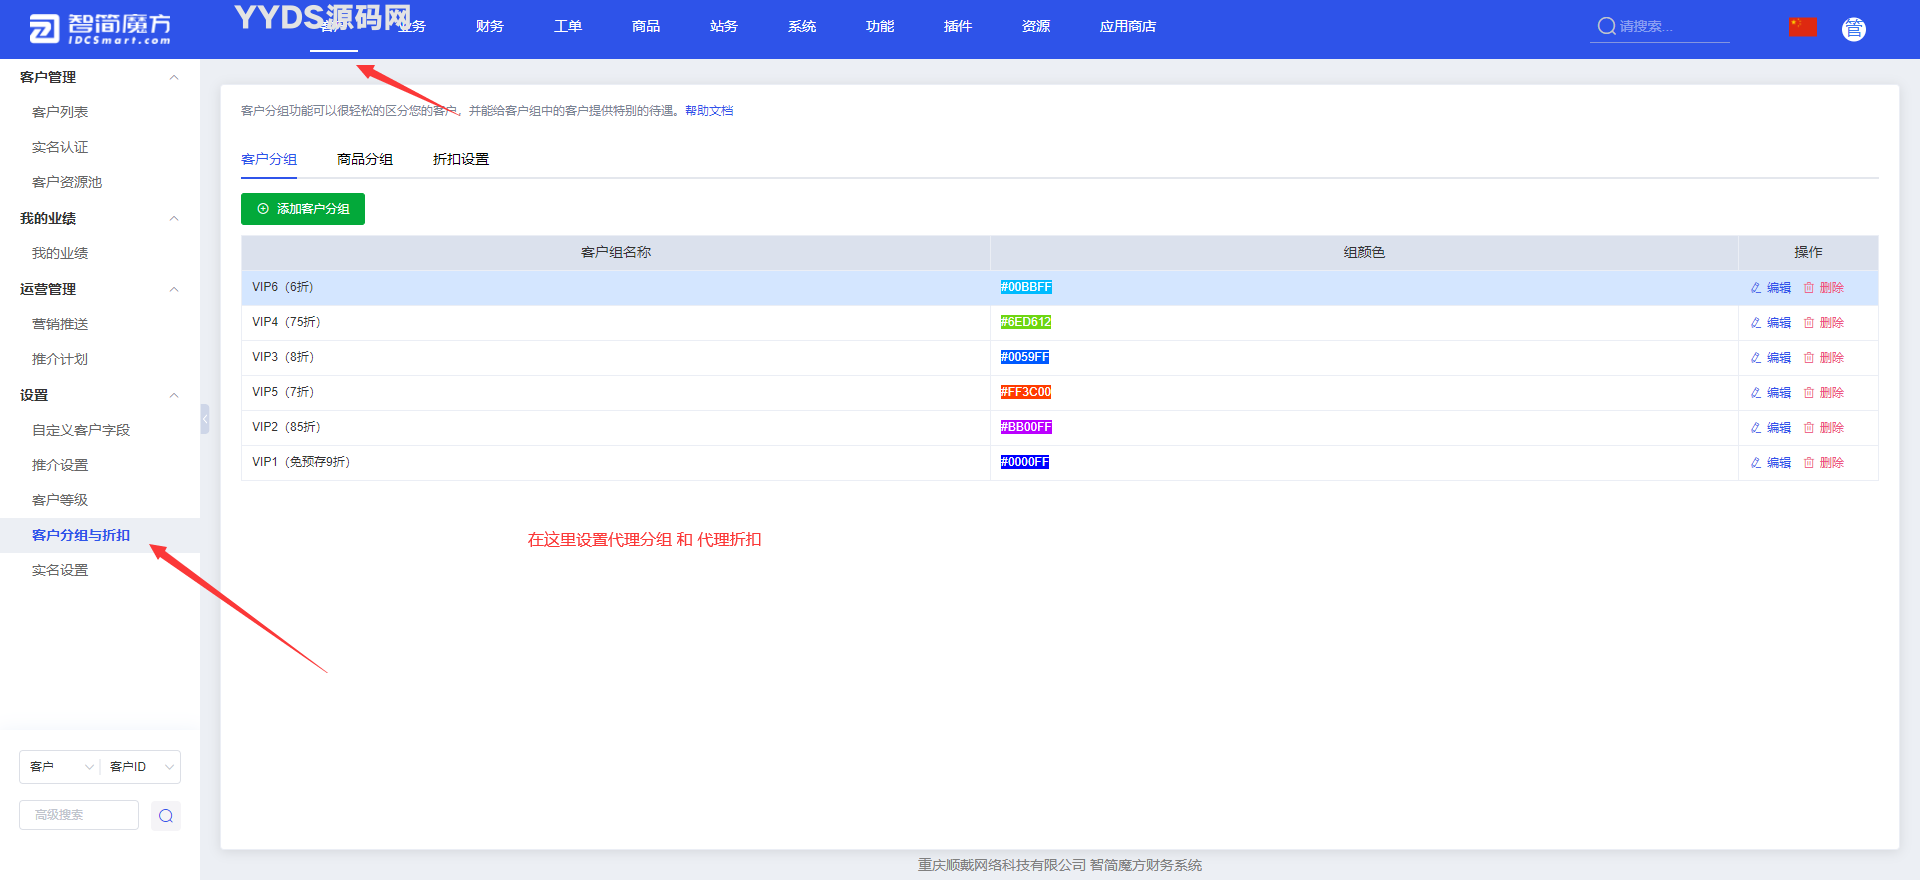Collapse the 运营管理 sidebar section

point(174,289)
